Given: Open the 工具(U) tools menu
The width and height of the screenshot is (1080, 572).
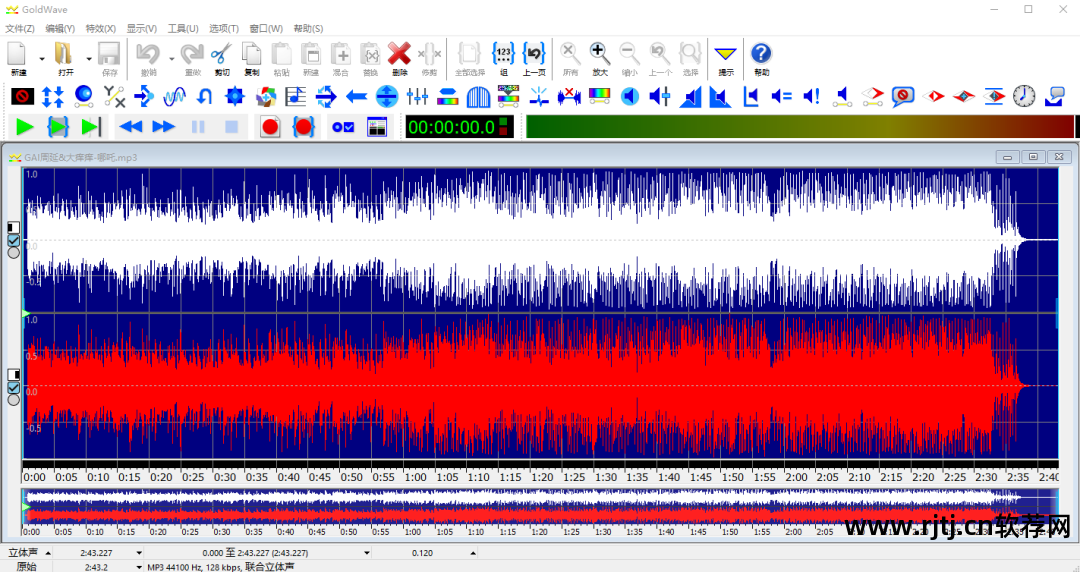Looking at the screenshot, I should 183,29.
